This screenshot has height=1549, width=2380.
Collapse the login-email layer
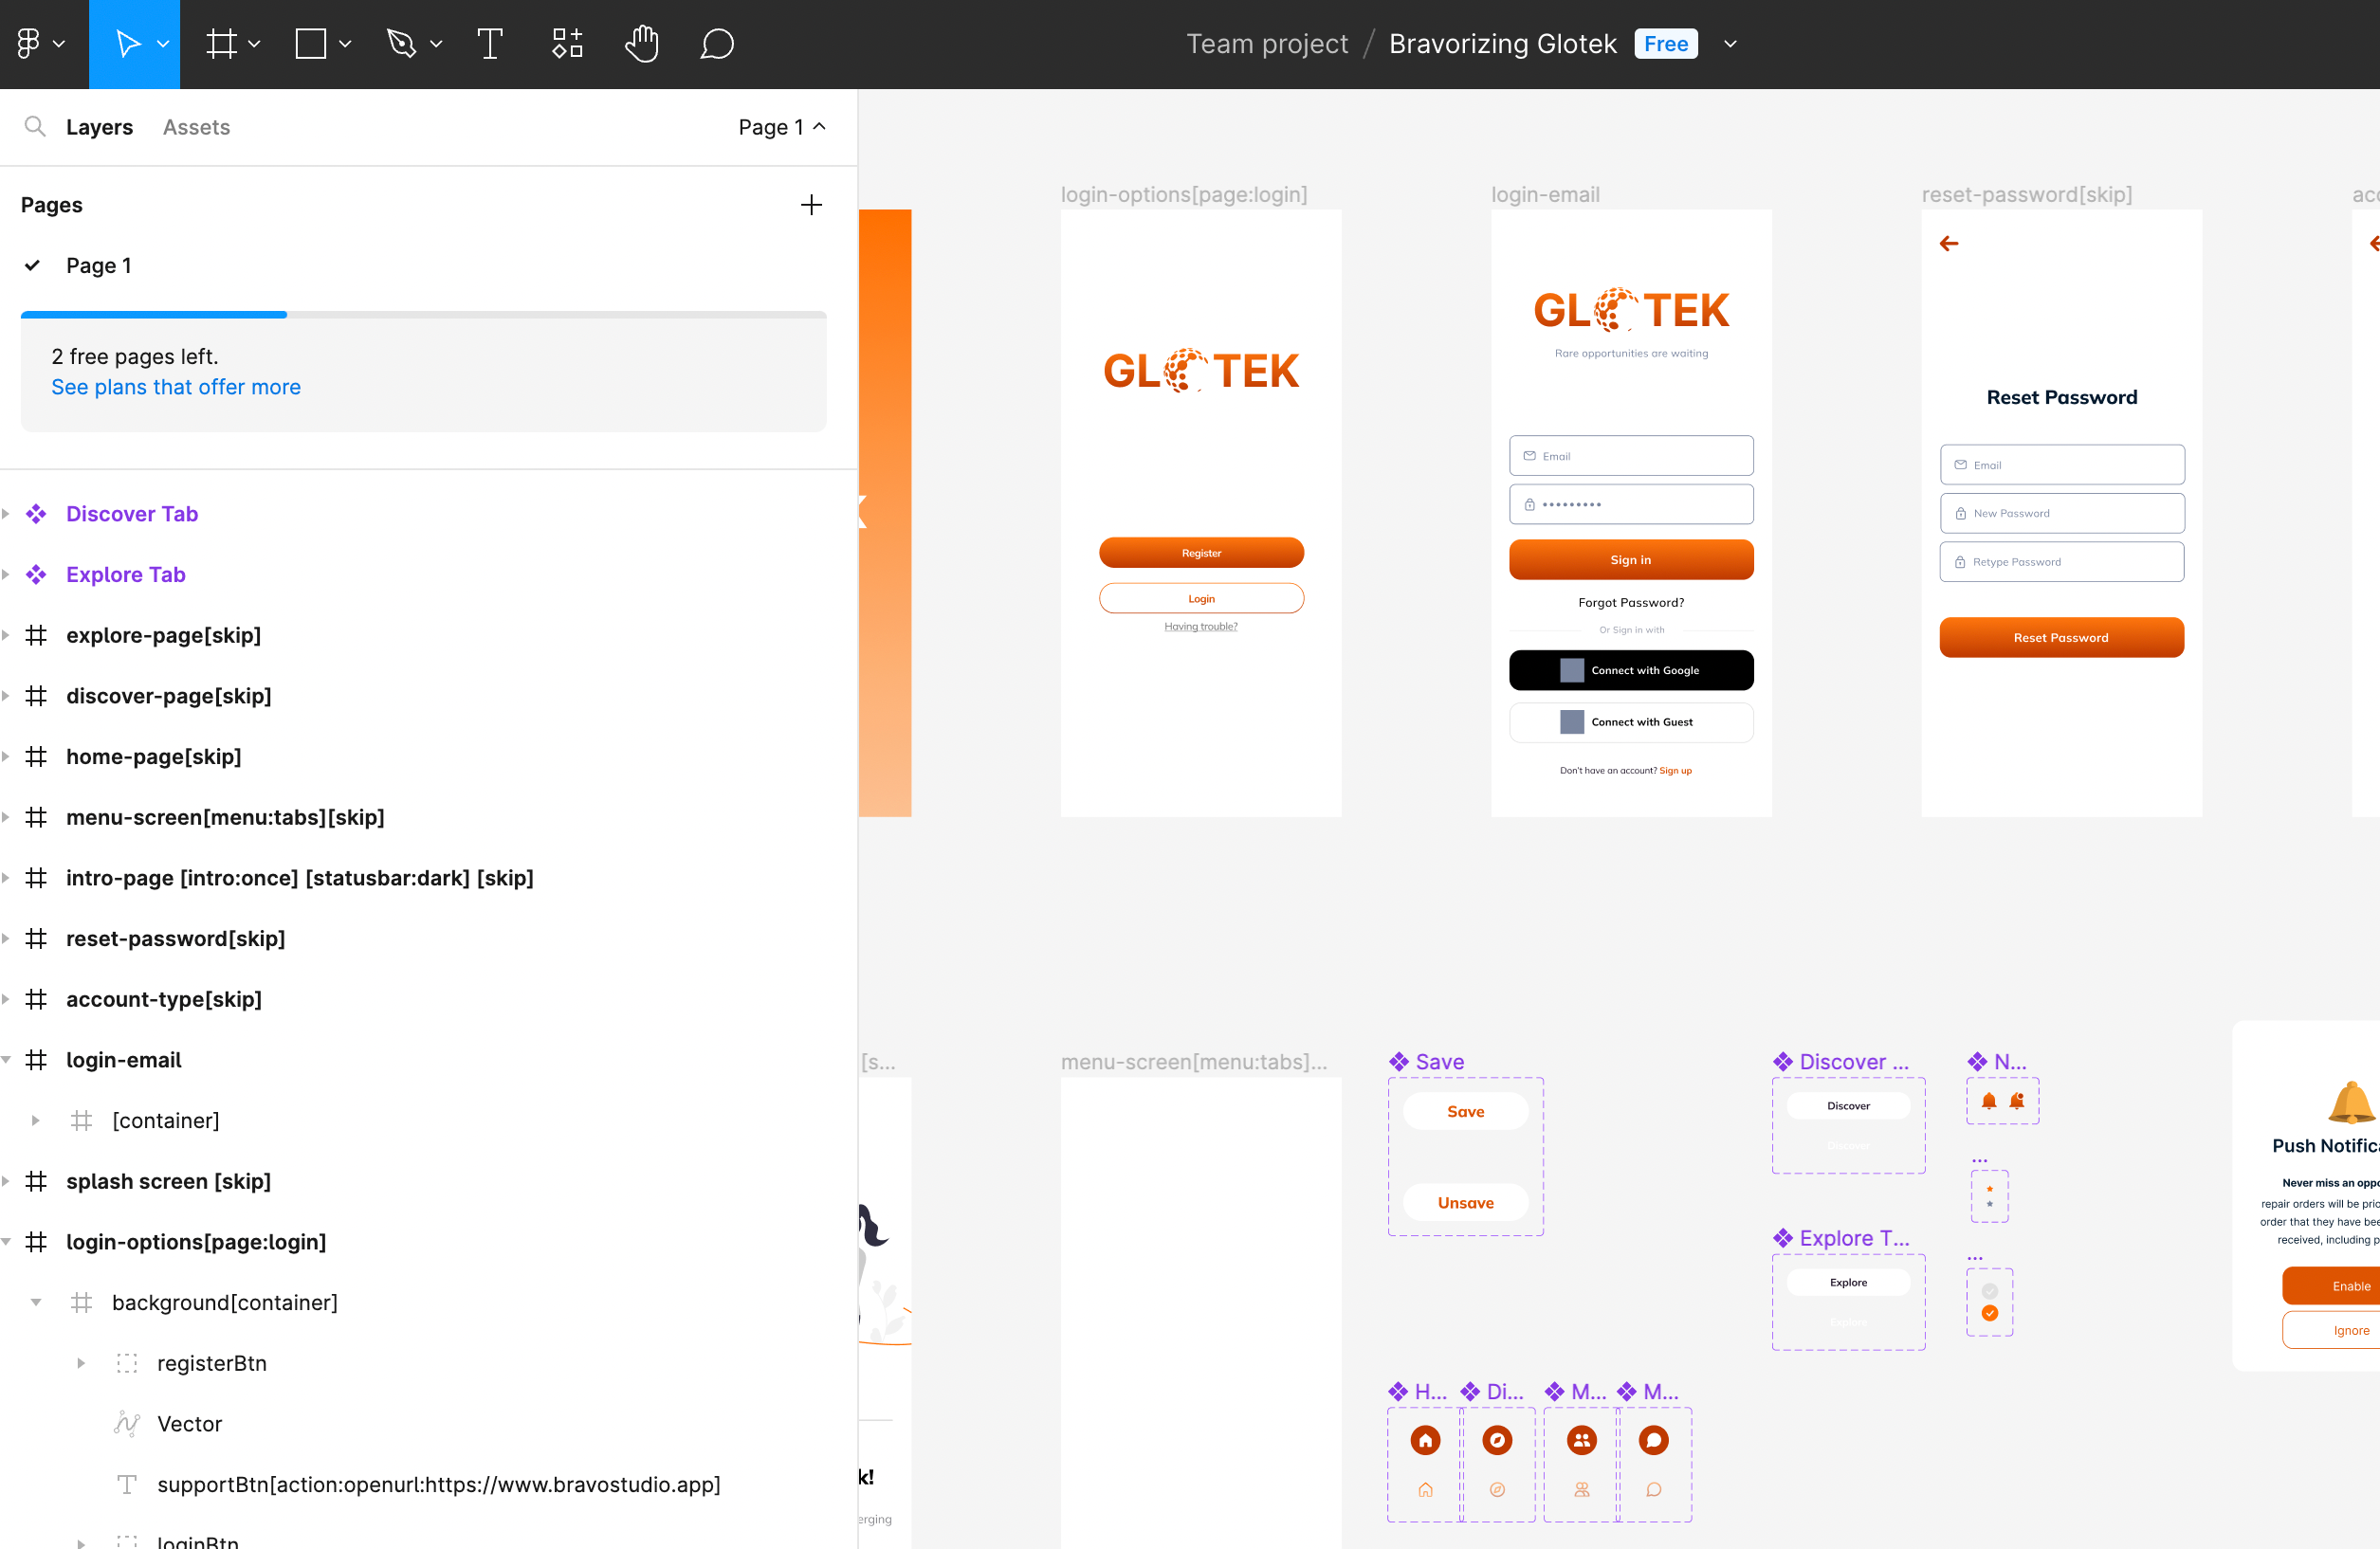6,1060
